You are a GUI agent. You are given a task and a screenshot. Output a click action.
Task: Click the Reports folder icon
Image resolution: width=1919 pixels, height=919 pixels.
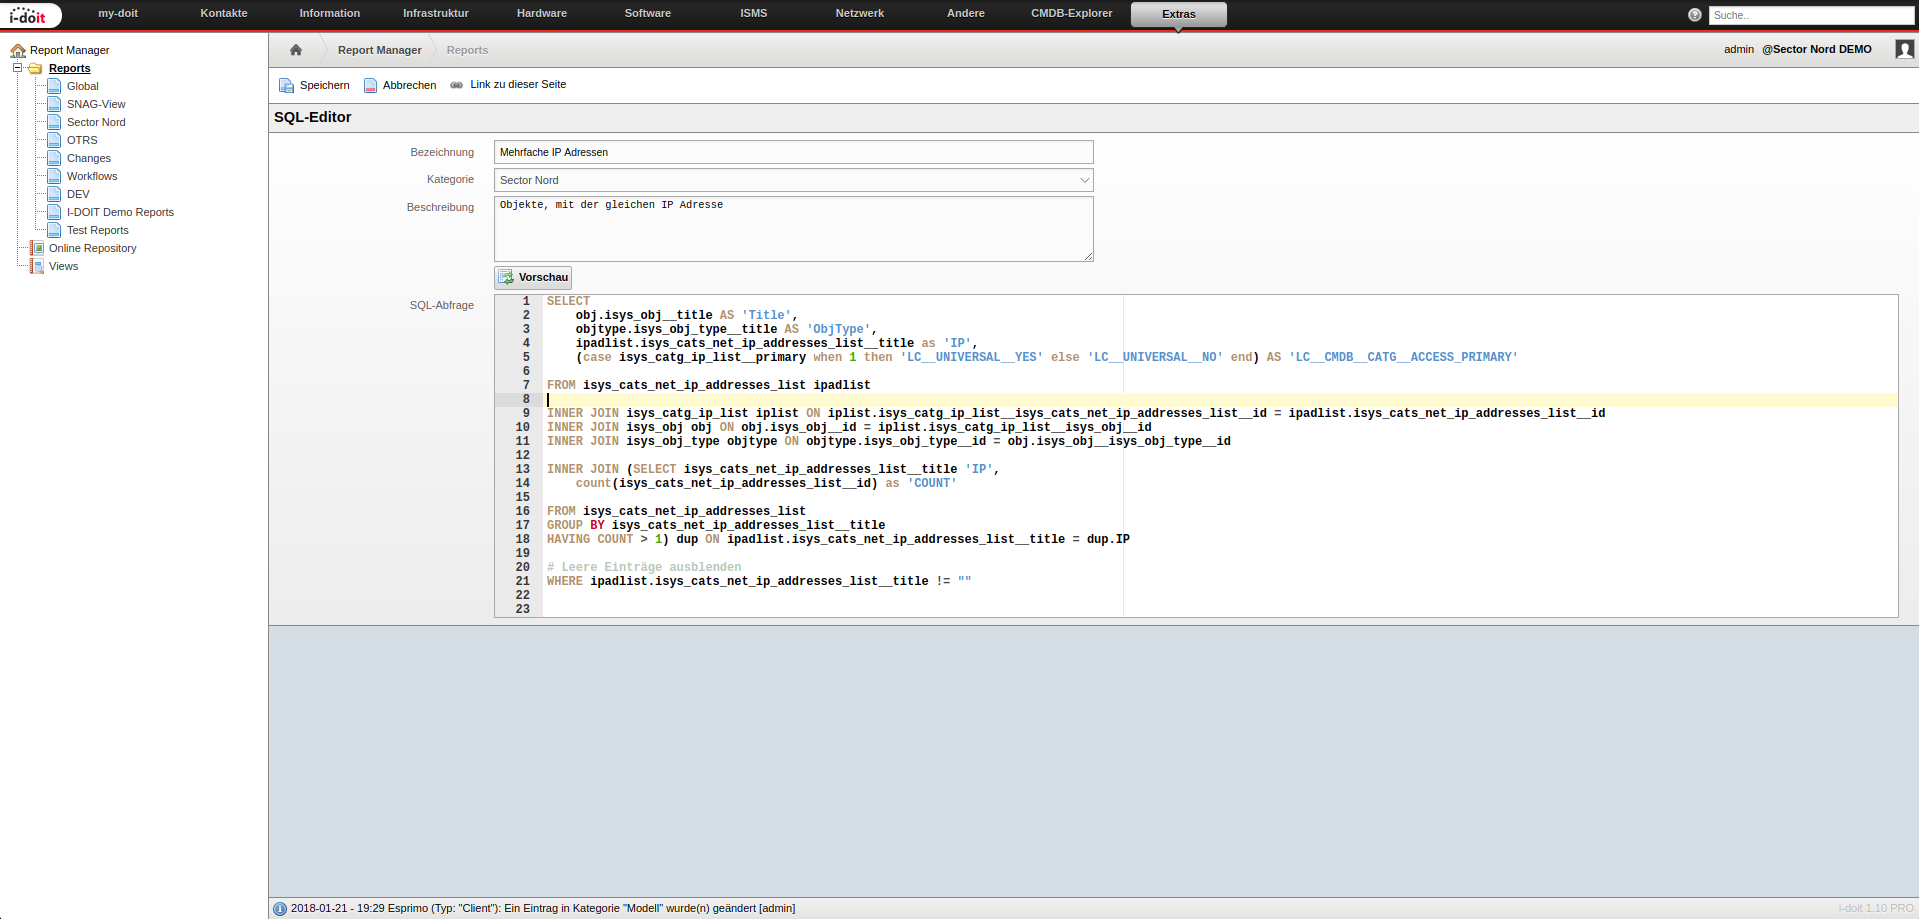35,68
